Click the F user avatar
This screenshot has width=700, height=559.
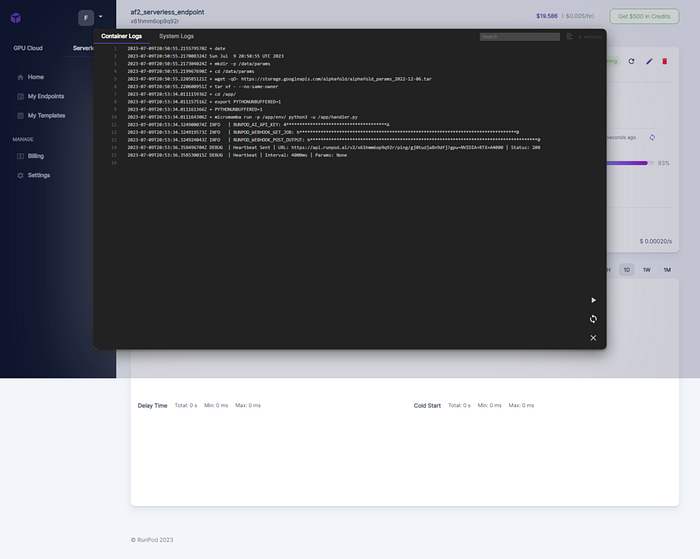click(x=86, y=18)
